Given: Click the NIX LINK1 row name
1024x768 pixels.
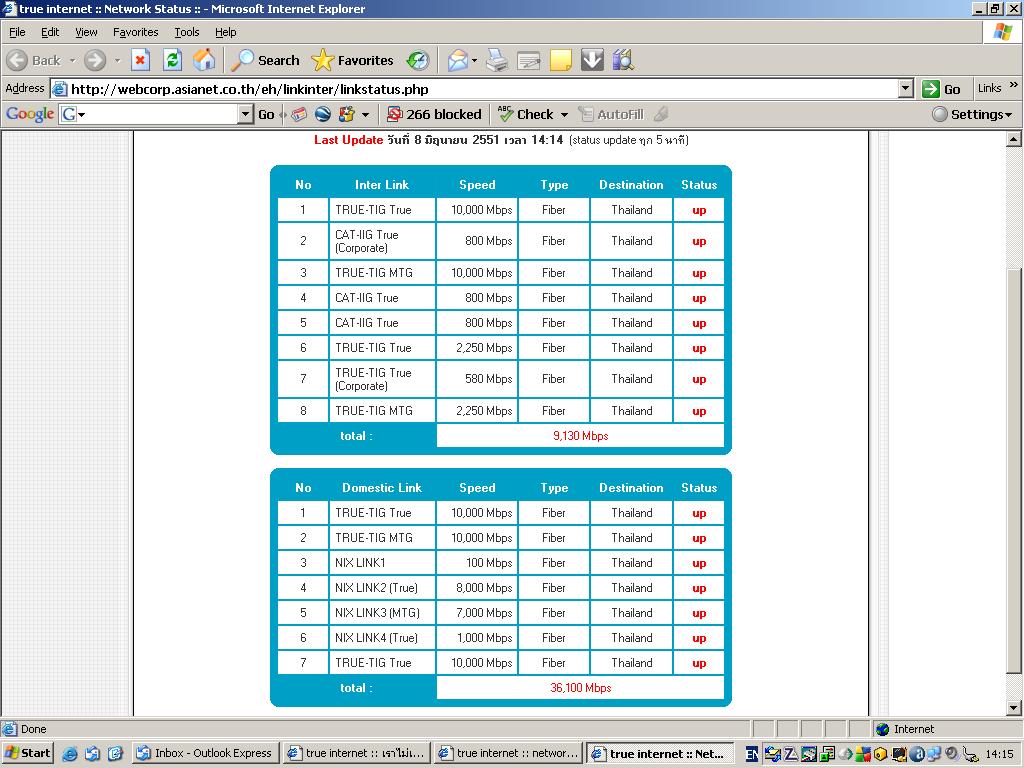Looking at the screenshot, I should [x=360, y=563].
